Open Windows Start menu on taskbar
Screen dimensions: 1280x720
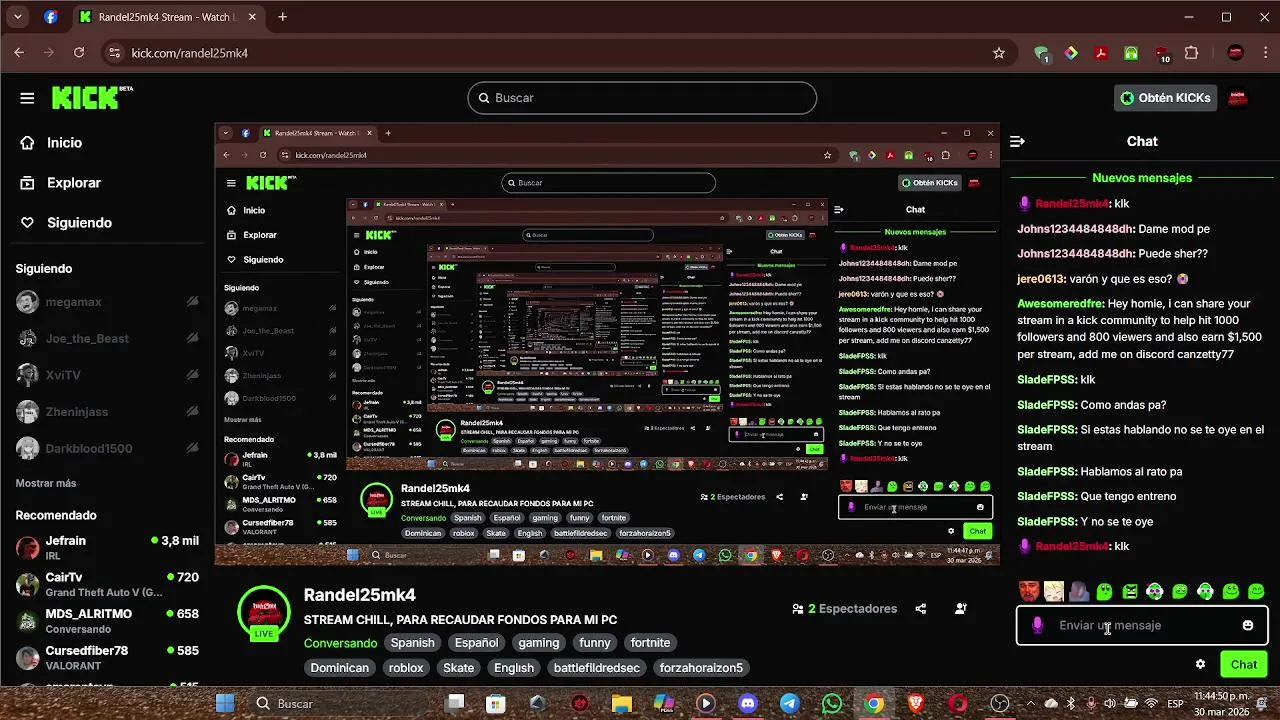(225, 704)
